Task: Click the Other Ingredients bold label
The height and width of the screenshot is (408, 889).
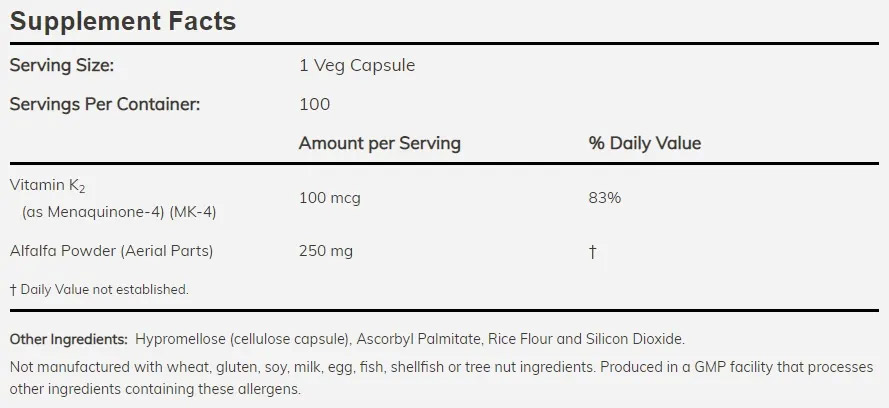Action: pos(69,340)
